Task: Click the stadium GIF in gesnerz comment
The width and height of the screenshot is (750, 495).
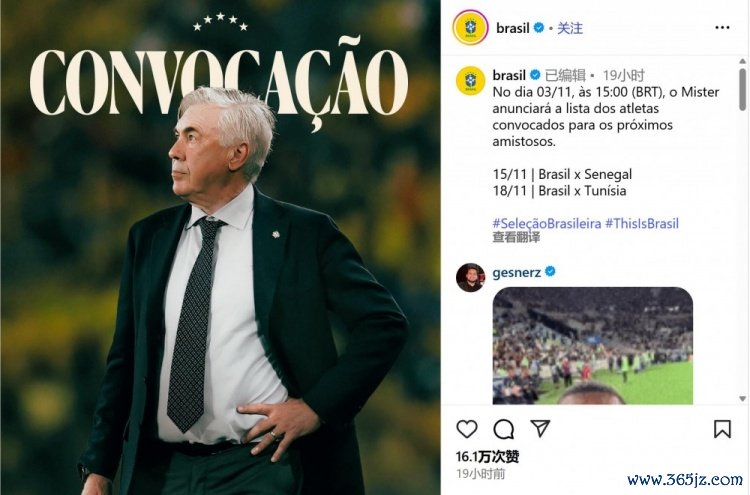Action: tap(593, 346)
